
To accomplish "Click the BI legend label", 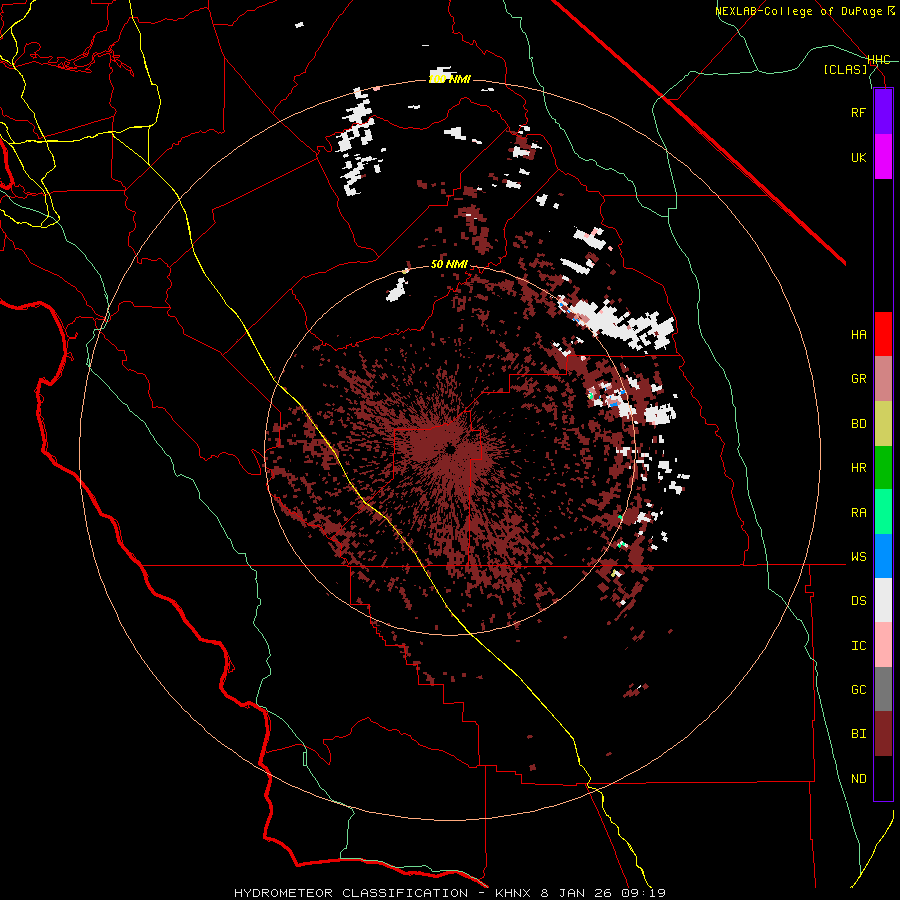I will pos(858,734).
